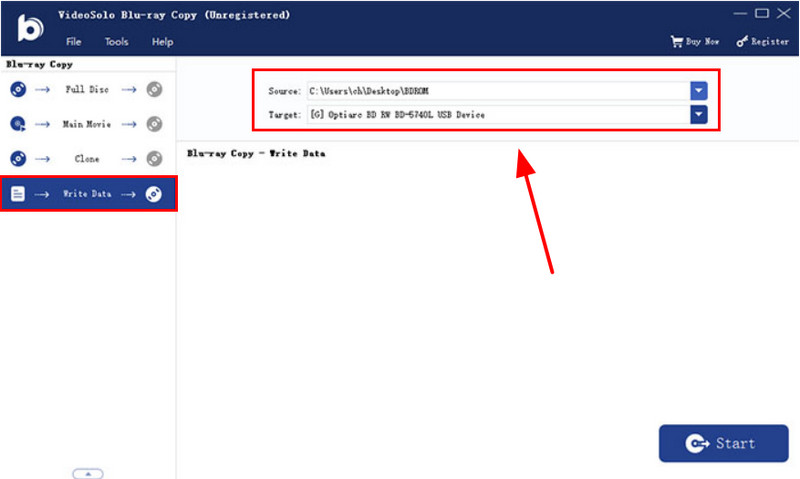The width and height of the screenshot is (800, 479).
Task: Maximize the VideoSolo window
Action: (x=762, y=13)
